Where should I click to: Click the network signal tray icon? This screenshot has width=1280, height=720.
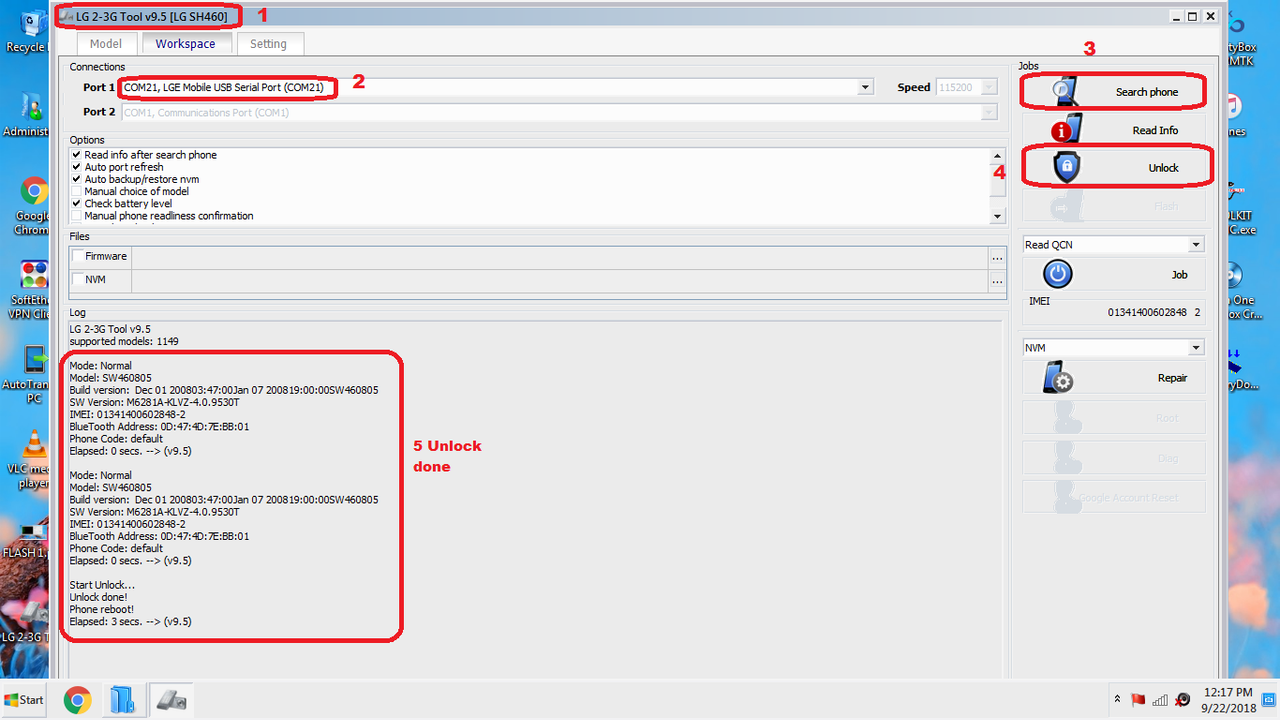click(x=1160, y=699)
